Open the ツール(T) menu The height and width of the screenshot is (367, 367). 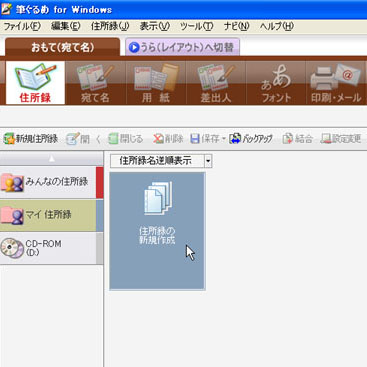[196, 26]
